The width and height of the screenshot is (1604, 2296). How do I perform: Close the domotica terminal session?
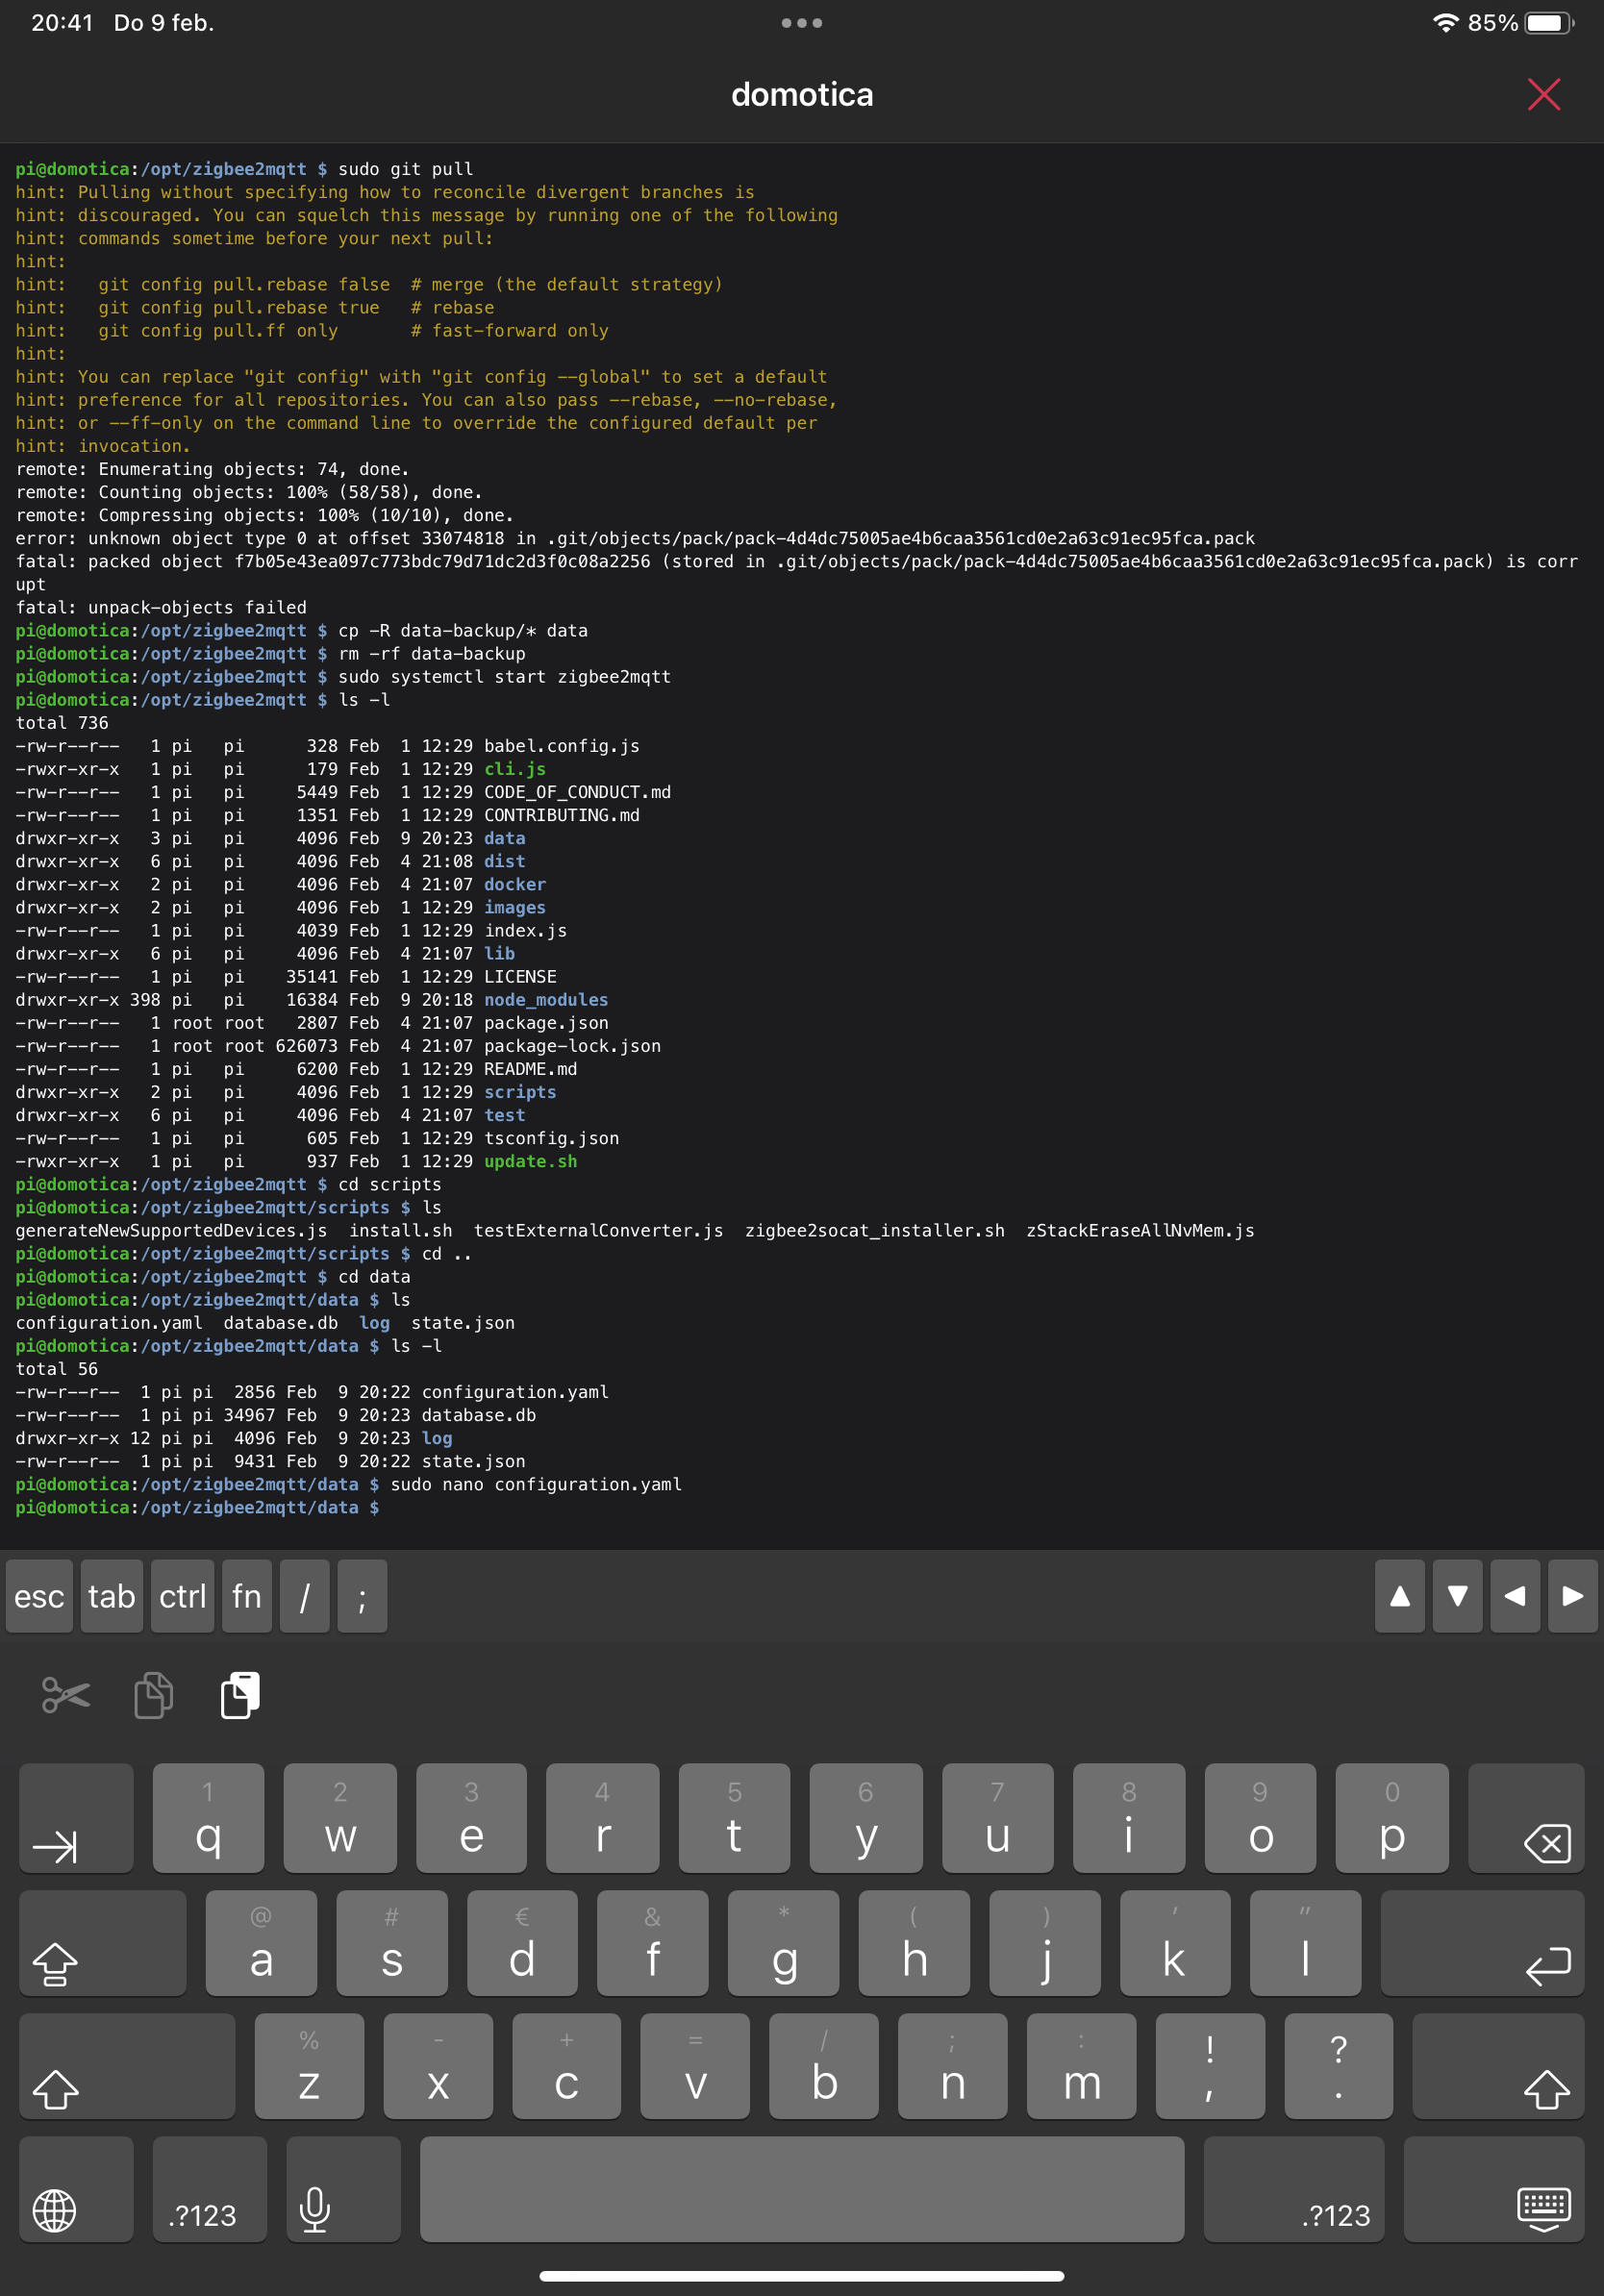coord(1543,95)
